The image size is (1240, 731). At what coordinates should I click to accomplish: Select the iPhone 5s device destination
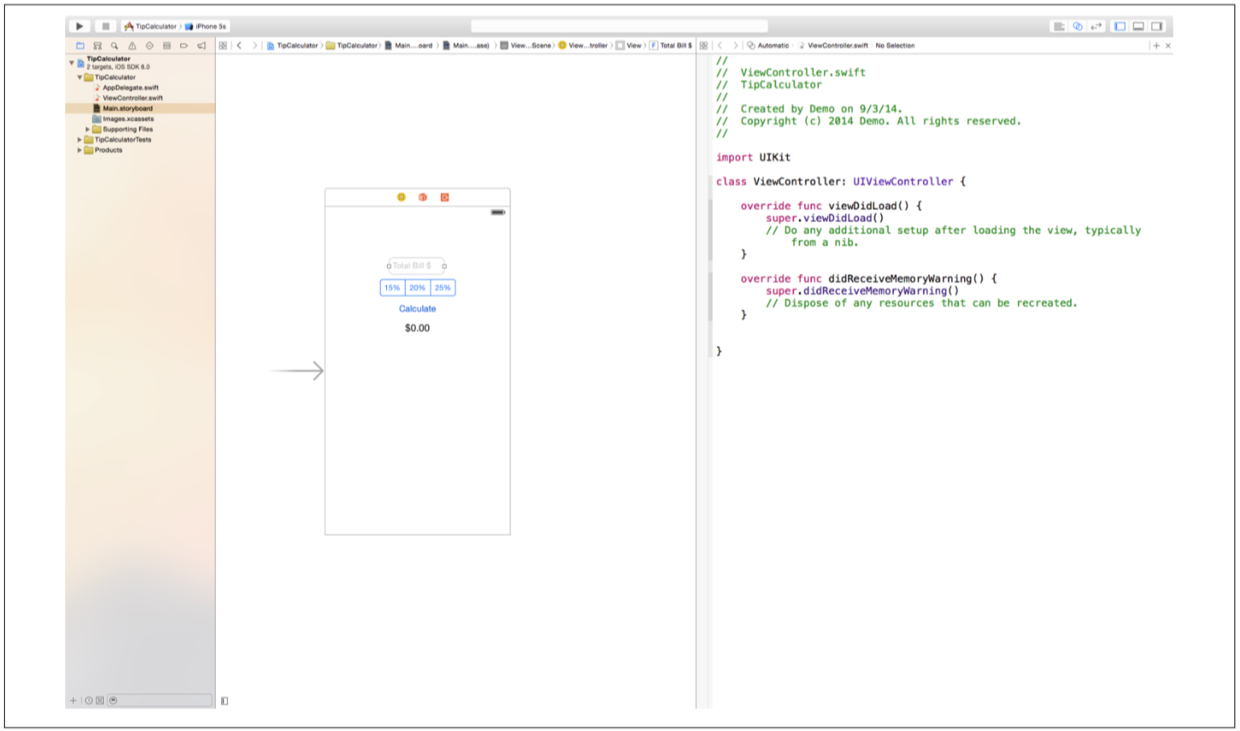coord(205,26)
